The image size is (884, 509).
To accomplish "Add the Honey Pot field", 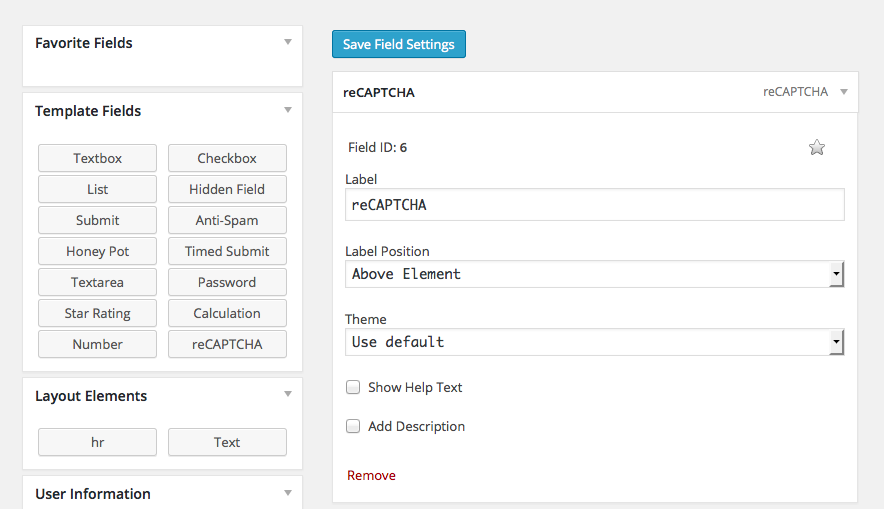I will pyautogui.click(x=97, y=251).
